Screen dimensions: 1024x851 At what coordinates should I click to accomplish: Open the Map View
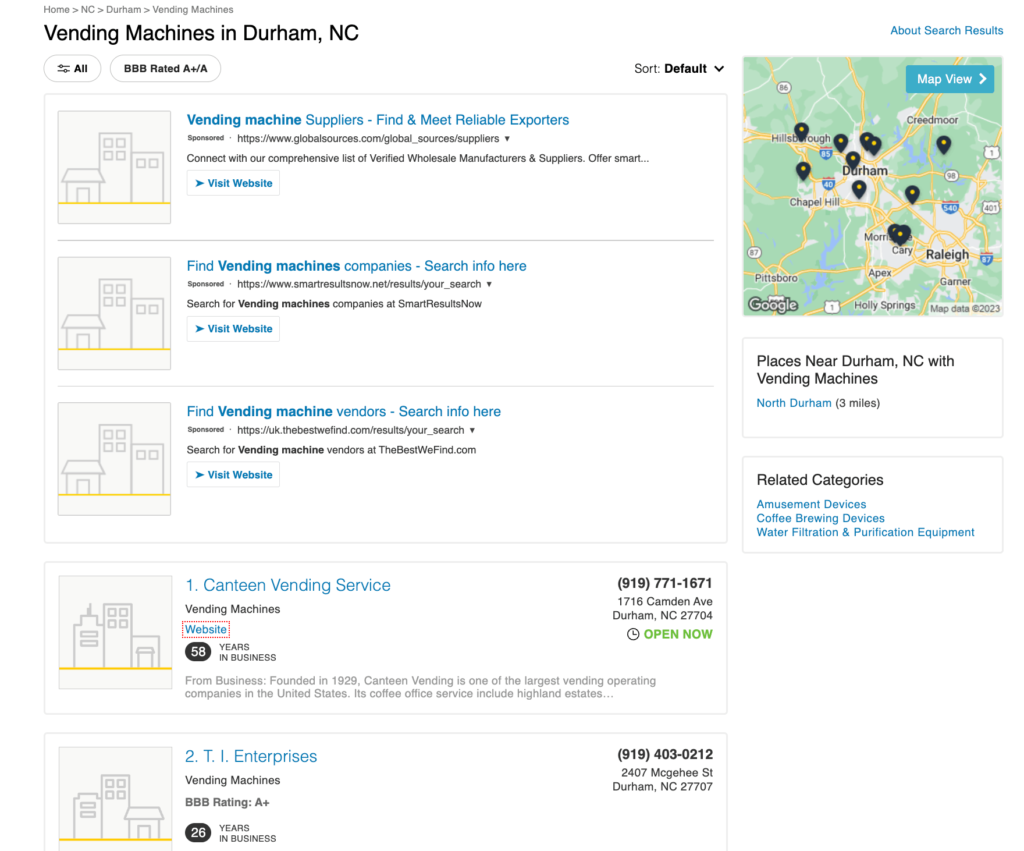949,78
